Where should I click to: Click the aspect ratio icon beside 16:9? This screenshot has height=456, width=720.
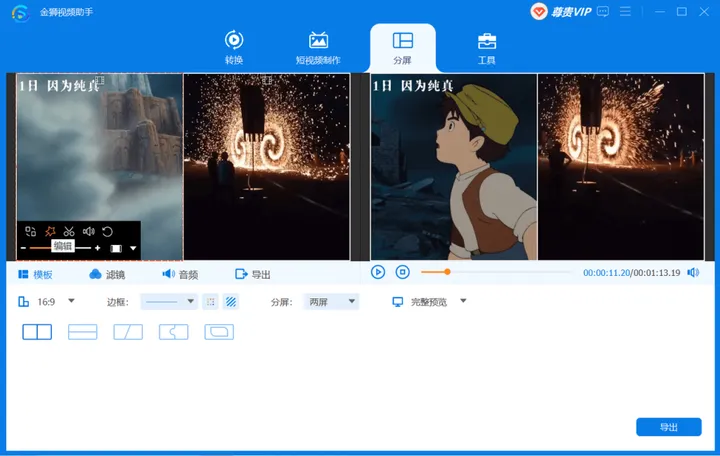pos(23,302)
